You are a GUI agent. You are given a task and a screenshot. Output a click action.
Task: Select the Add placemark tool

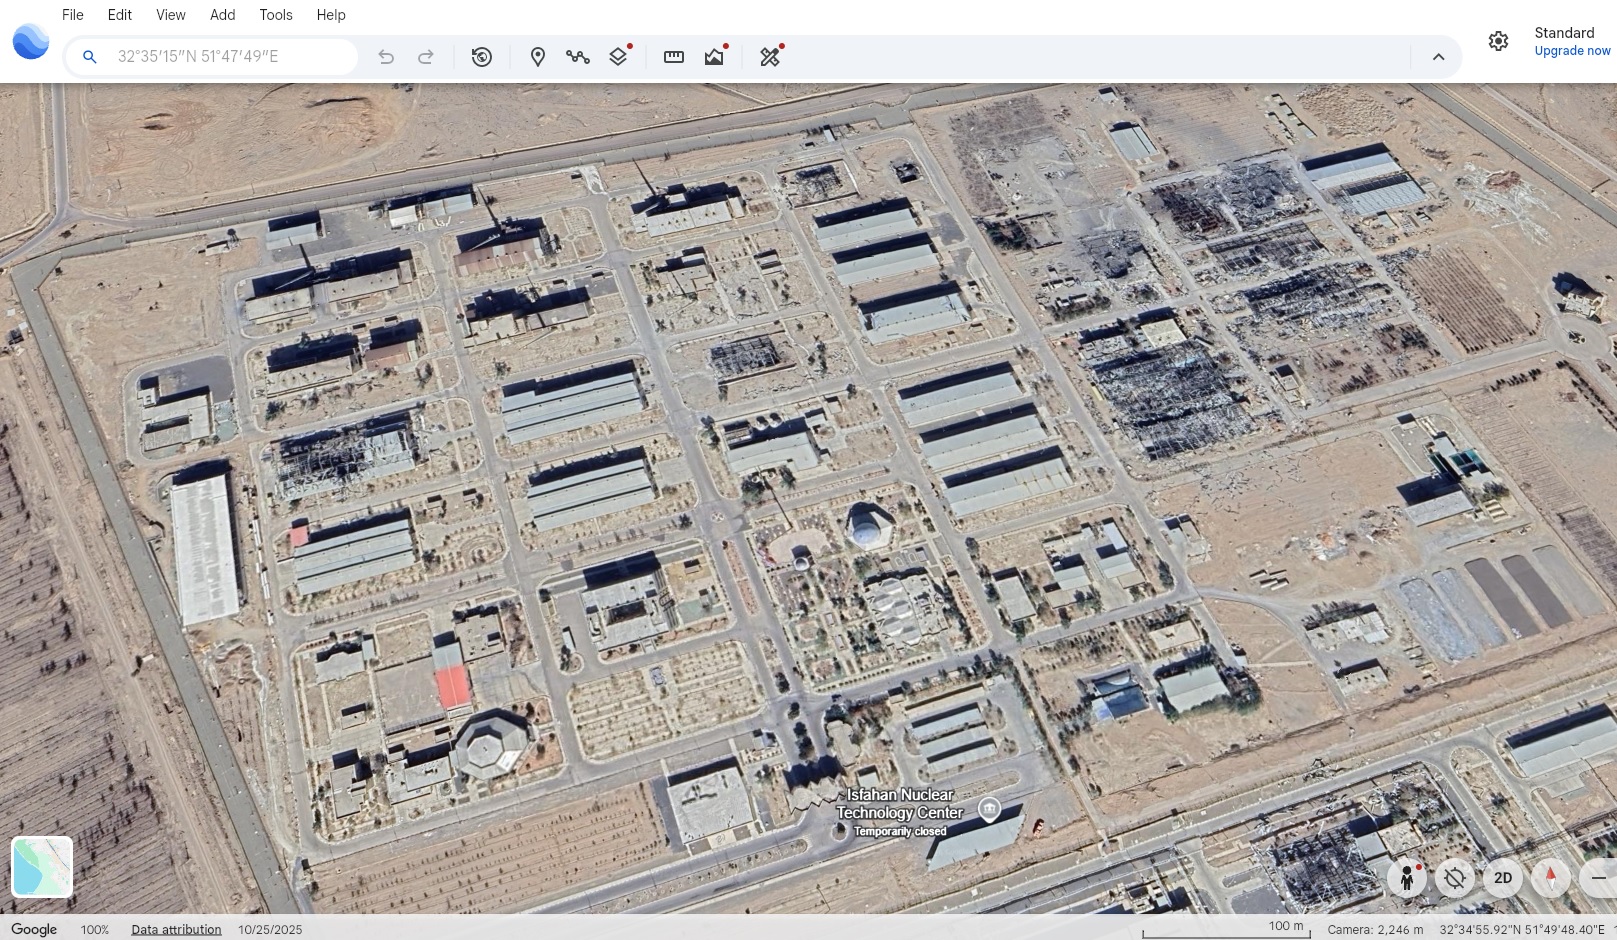(538, 57)
